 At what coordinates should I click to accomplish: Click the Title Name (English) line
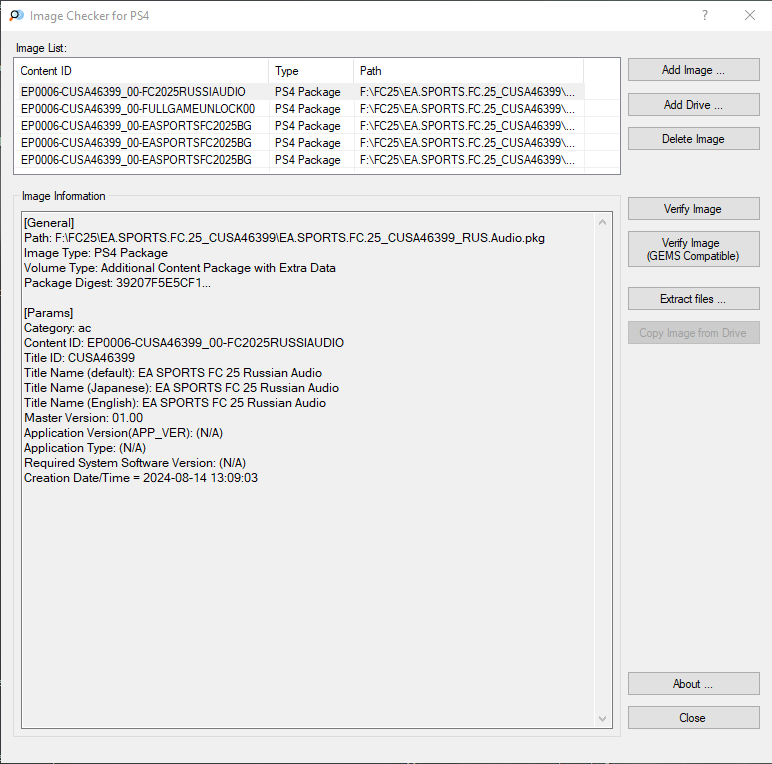pyautogui.click(x=175, y=403)
